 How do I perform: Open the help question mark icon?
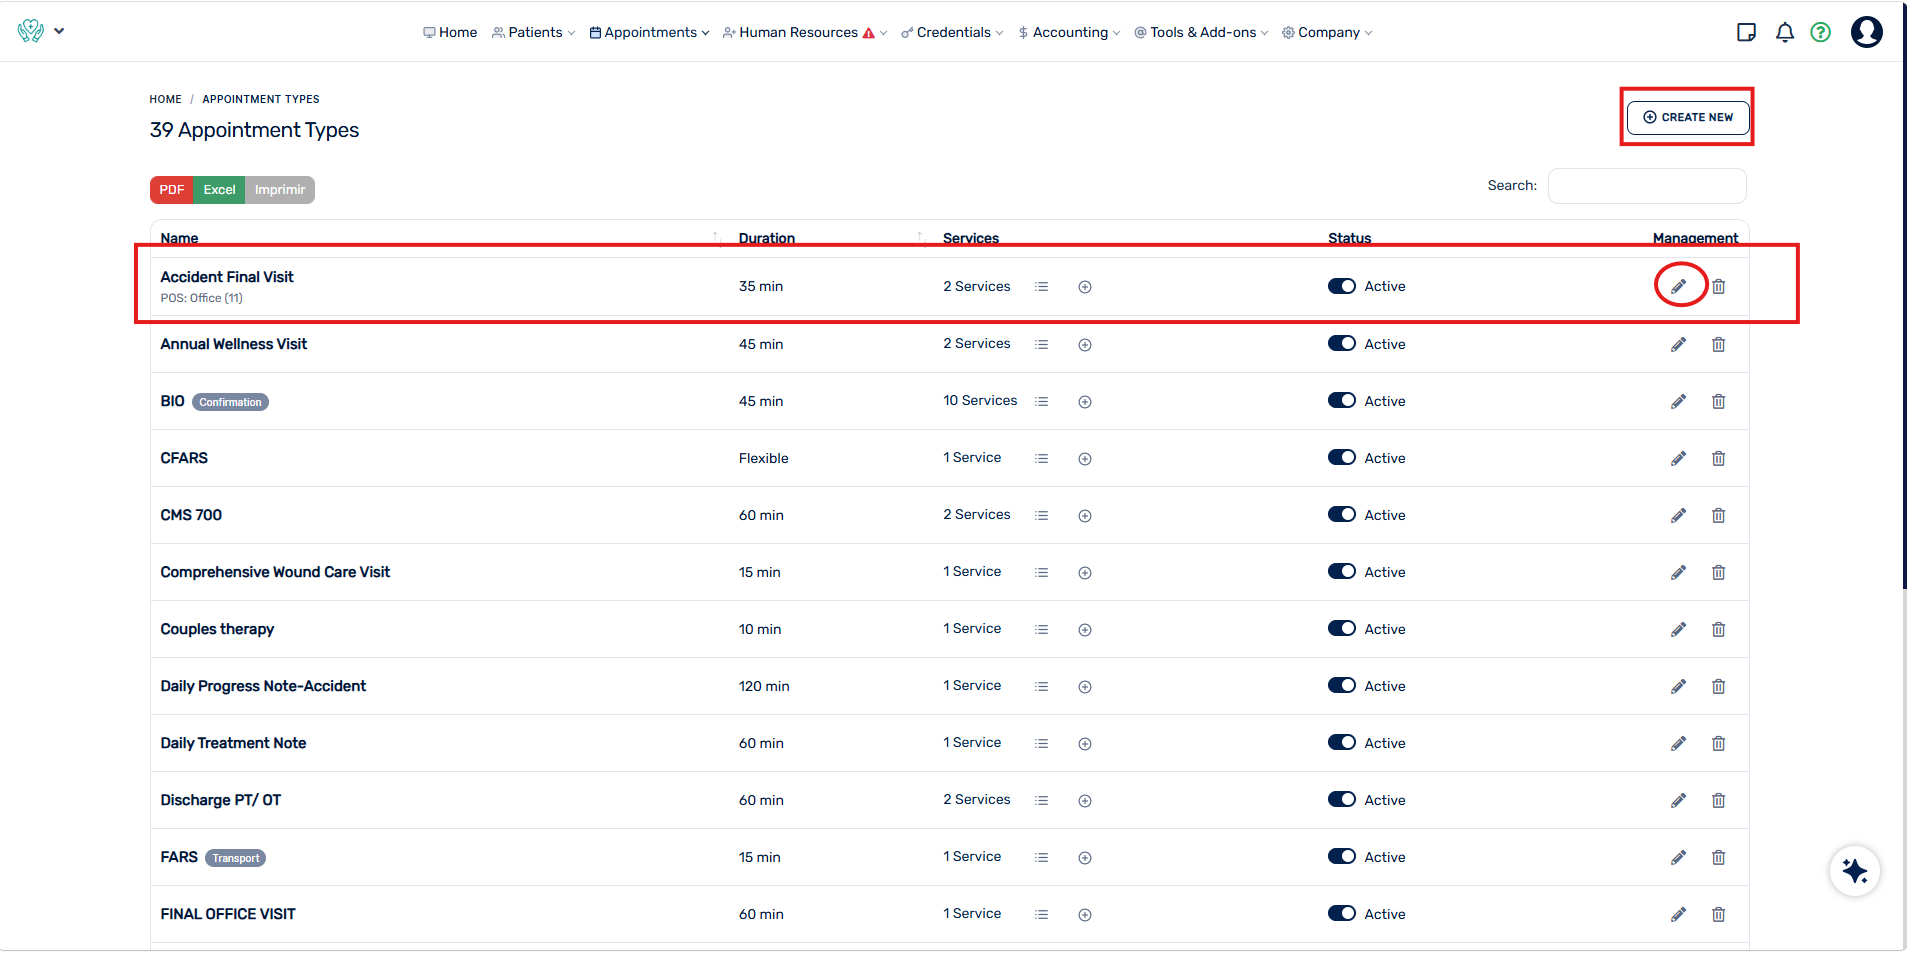(x=1821, y=32)
